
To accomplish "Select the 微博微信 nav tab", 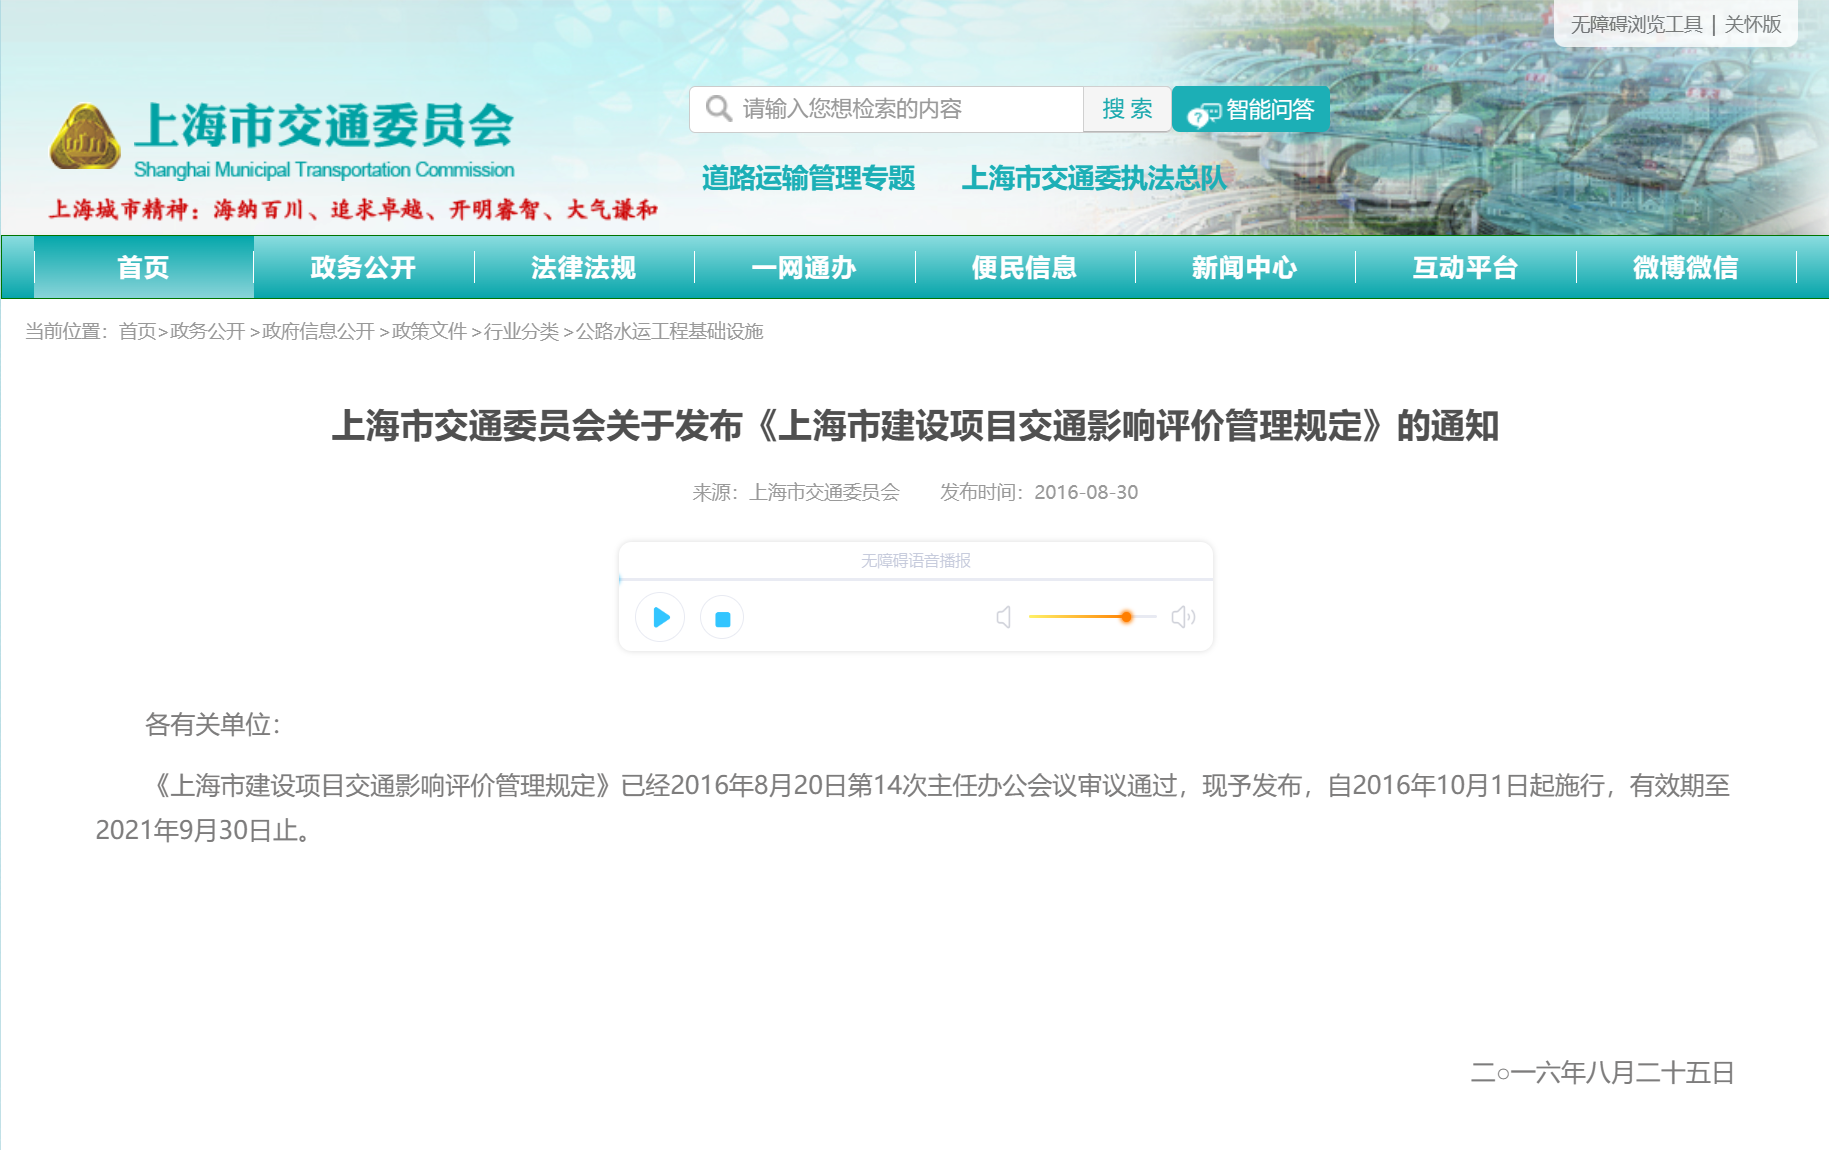I will [1686, 267].
